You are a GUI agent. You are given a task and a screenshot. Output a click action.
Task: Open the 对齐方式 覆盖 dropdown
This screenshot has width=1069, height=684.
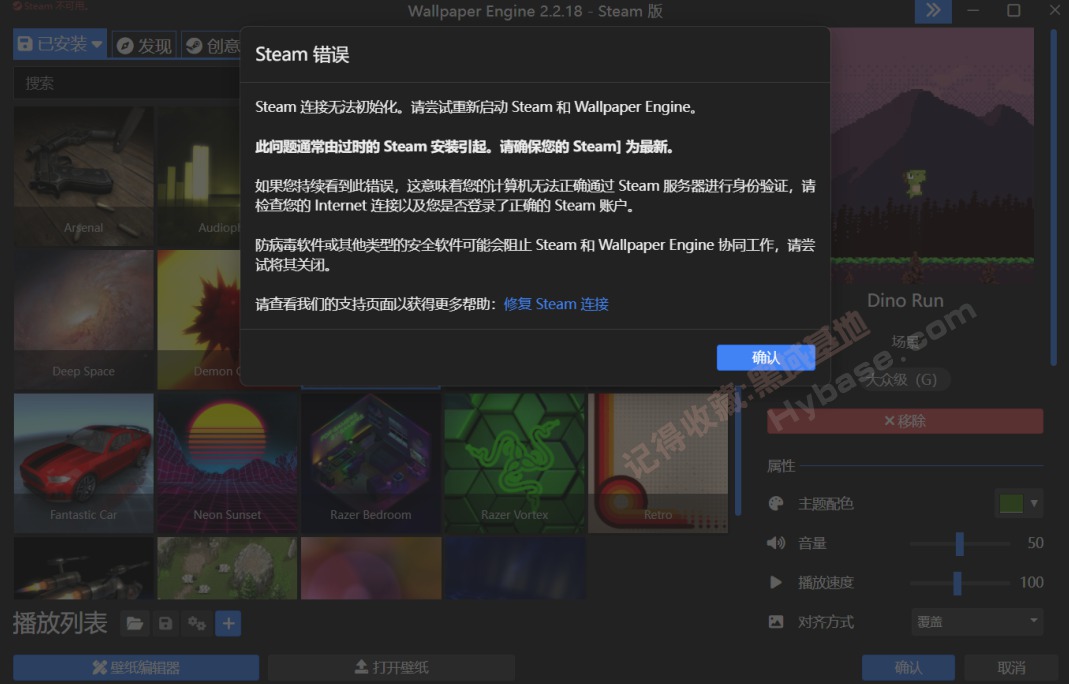click(x=977, y=622)
